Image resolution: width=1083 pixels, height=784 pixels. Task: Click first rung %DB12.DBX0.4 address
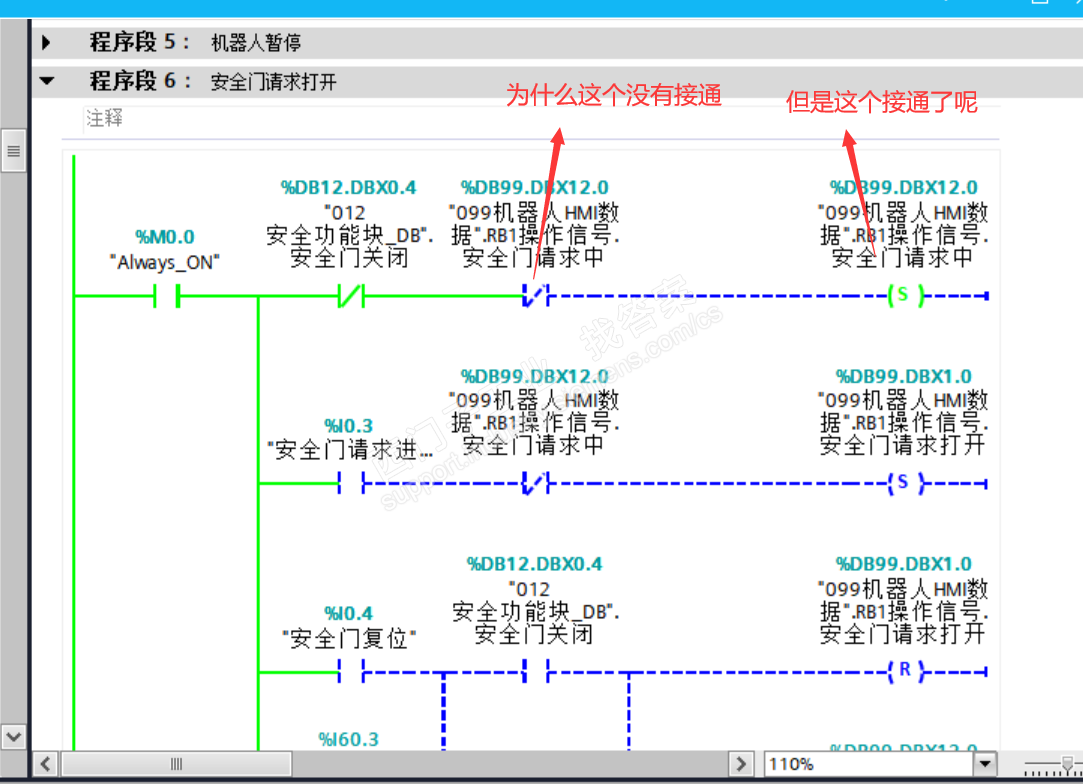[x=349, y=187]
